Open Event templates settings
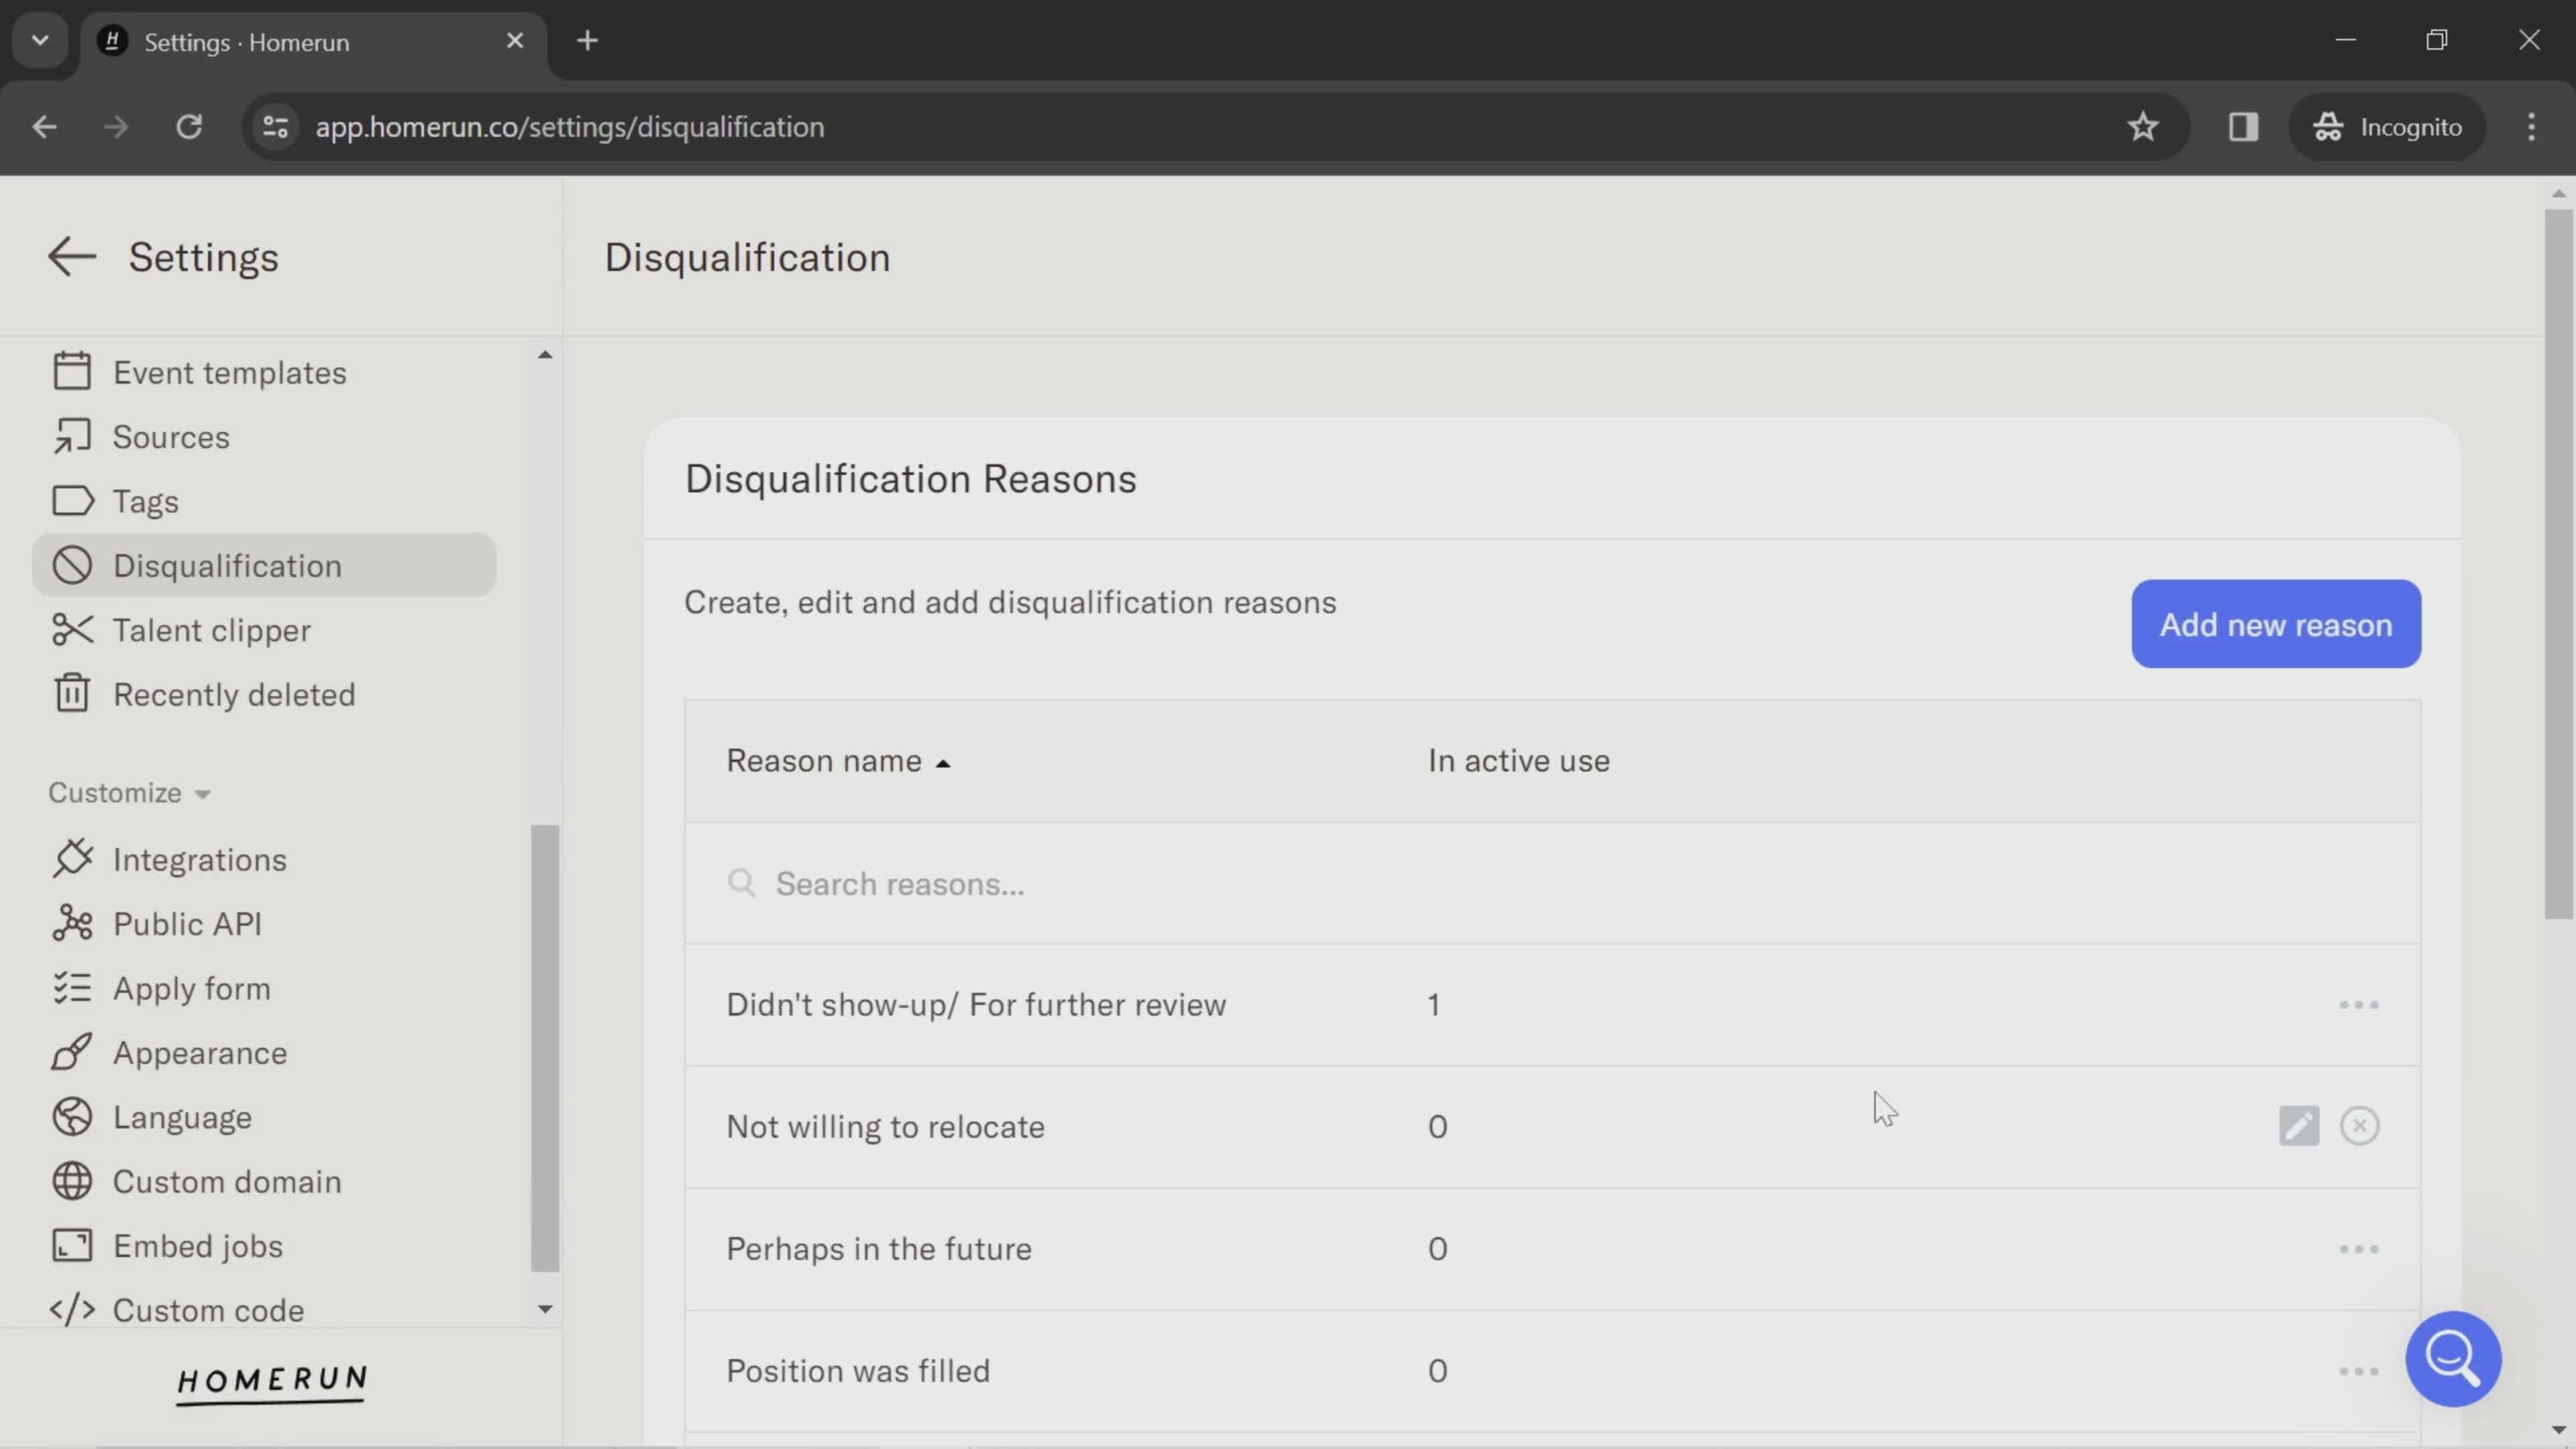Screen dimensions: 2576x1449 (x=230, y=372)
